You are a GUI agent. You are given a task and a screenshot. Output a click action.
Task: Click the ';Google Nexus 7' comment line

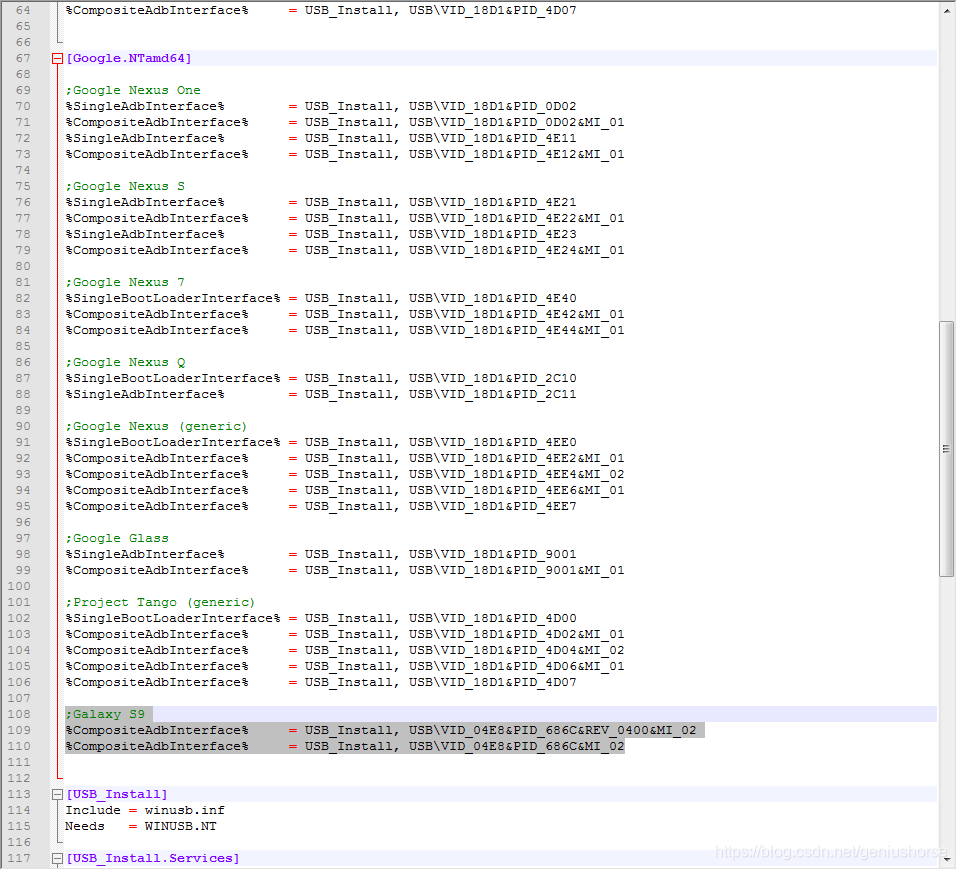pyautogui.click(x=125, y=282)
